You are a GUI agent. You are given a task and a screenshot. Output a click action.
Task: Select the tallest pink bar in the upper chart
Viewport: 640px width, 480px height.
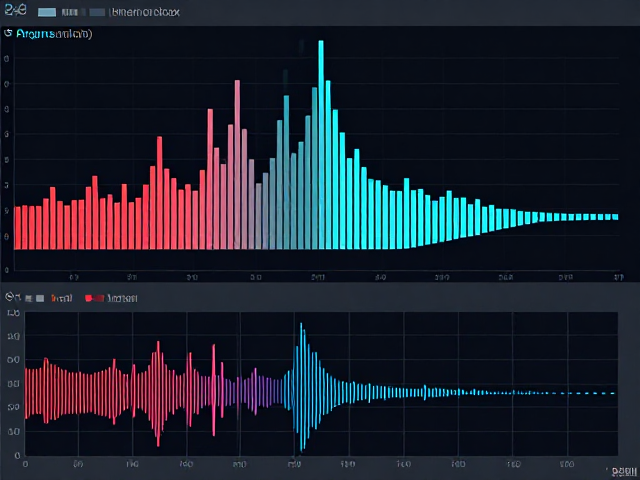[237, 164]
